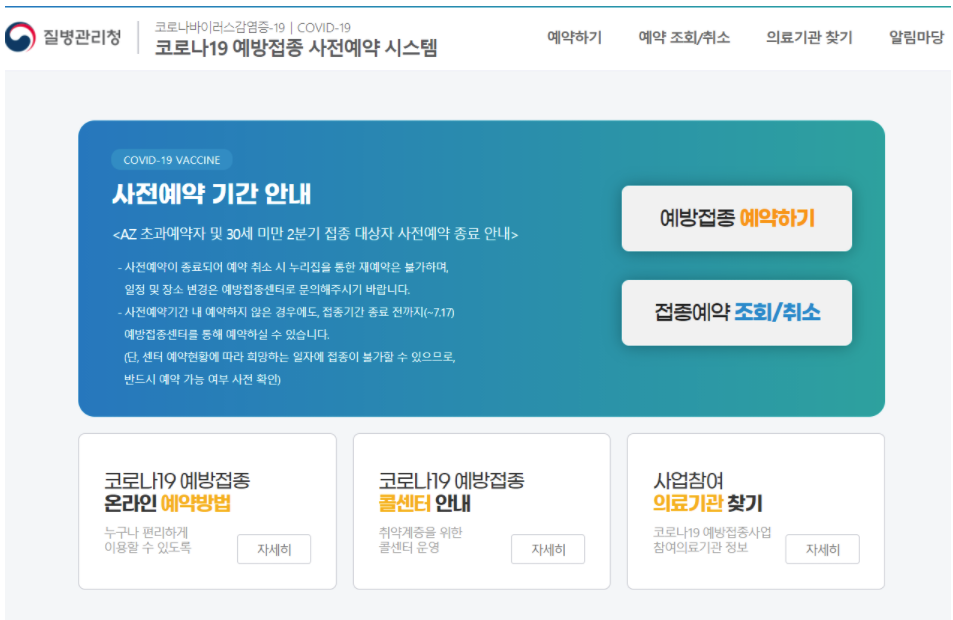The width and height of the screenshot is (953, 620).
Task: Click the 접종예약 조회/취소 button
Action: tap(737, 312)
